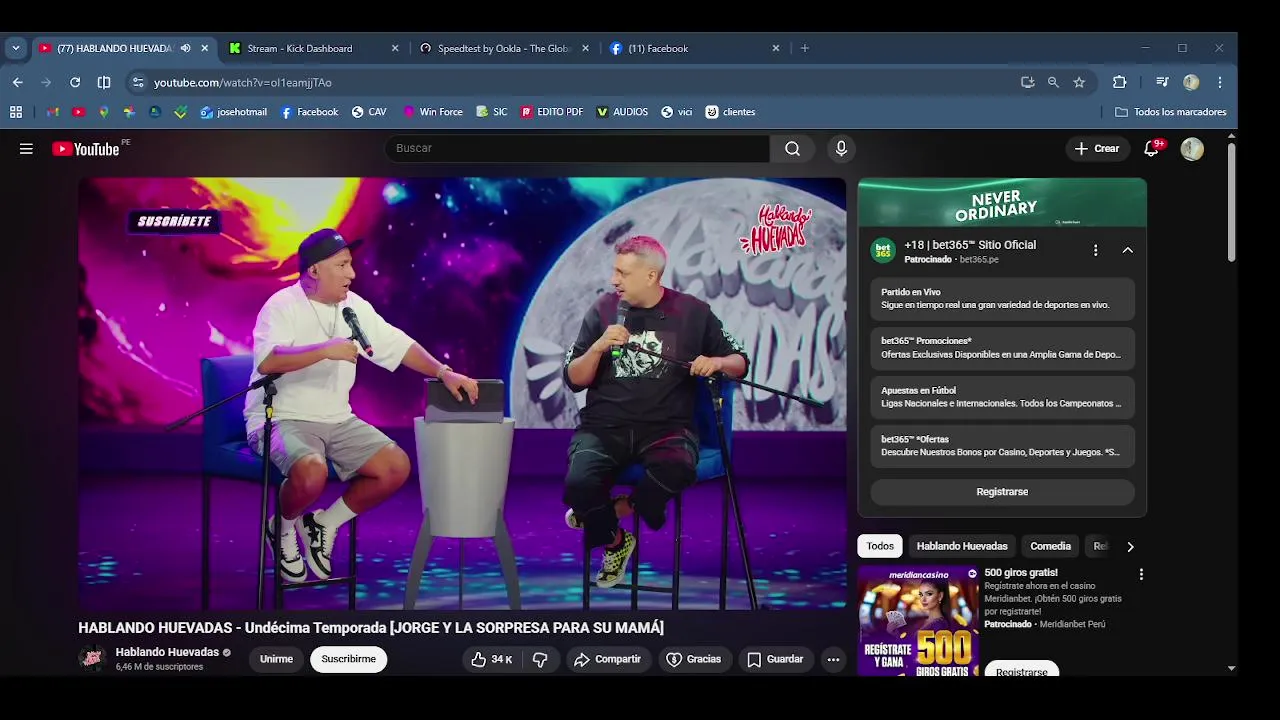
Task: Open Chrome split view icon
Action: click(x=104, y=82)
